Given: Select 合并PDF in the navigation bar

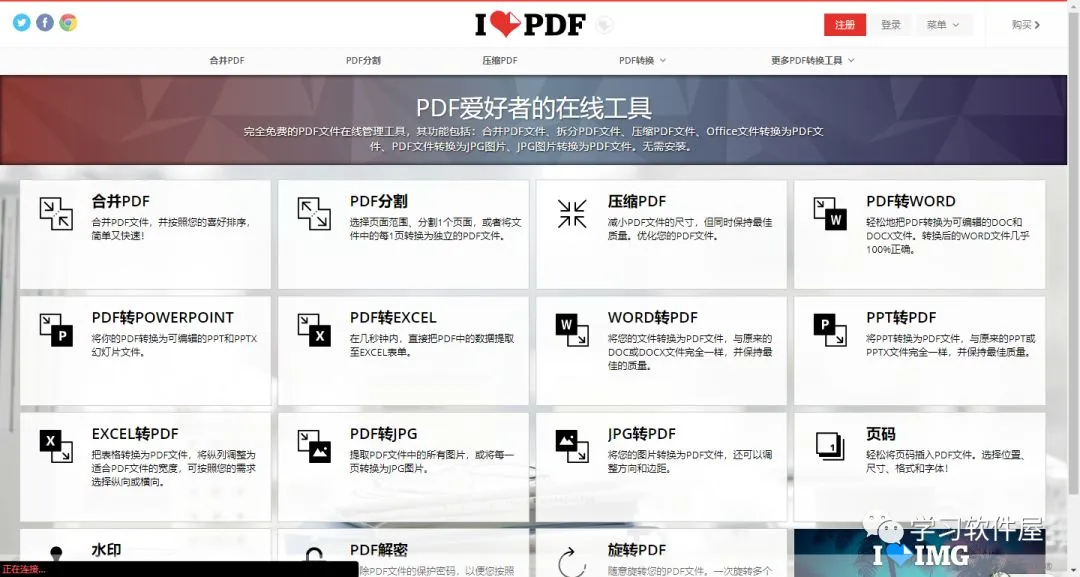Looking at the screenshot, I should tap(227, 61).
